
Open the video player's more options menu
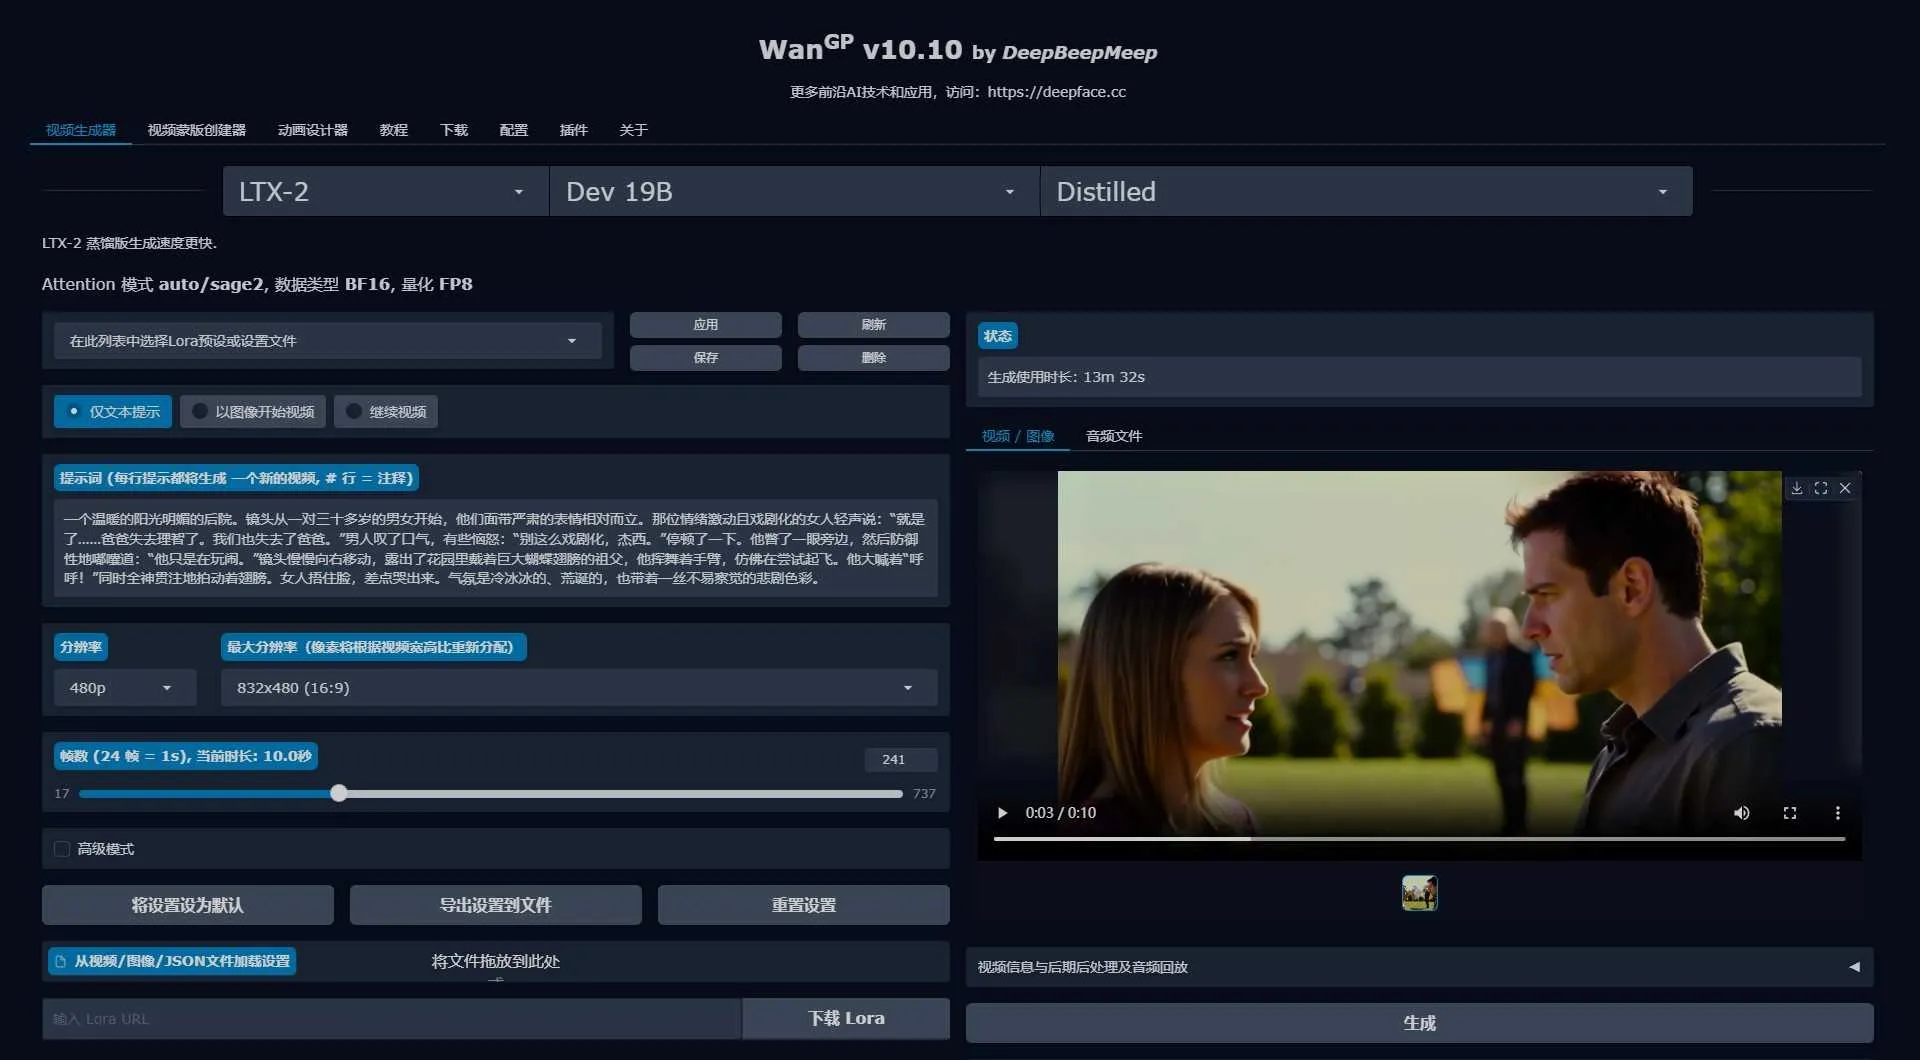click(x=1838, y=813)
